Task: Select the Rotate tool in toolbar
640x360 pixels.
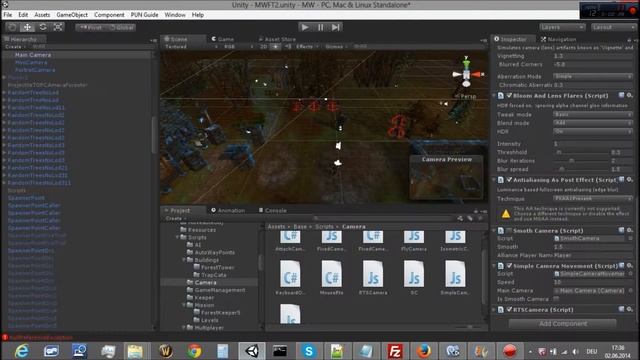Action: [43, 27]
